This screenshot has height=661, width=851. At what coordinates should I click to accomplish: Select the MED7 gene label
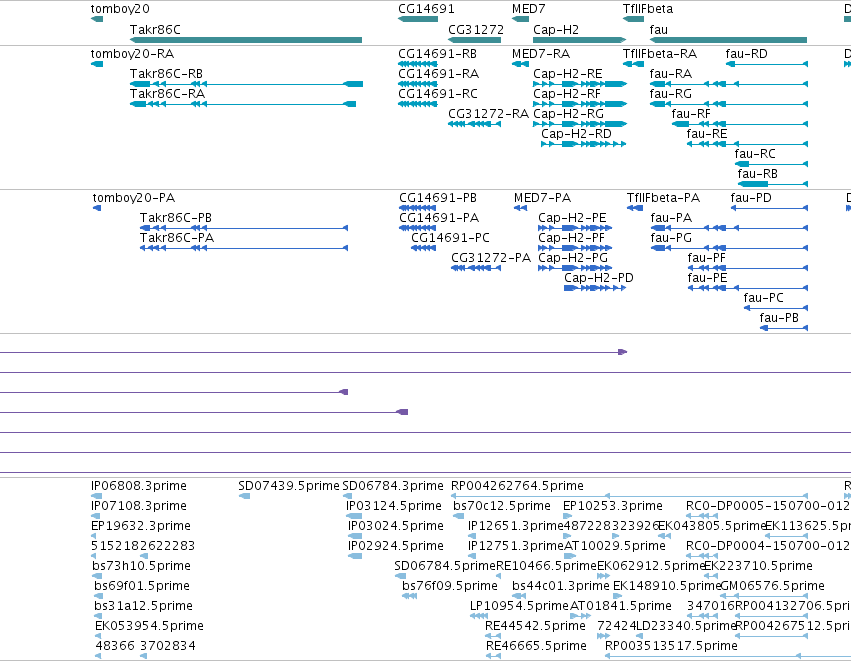tap(529, 9)
